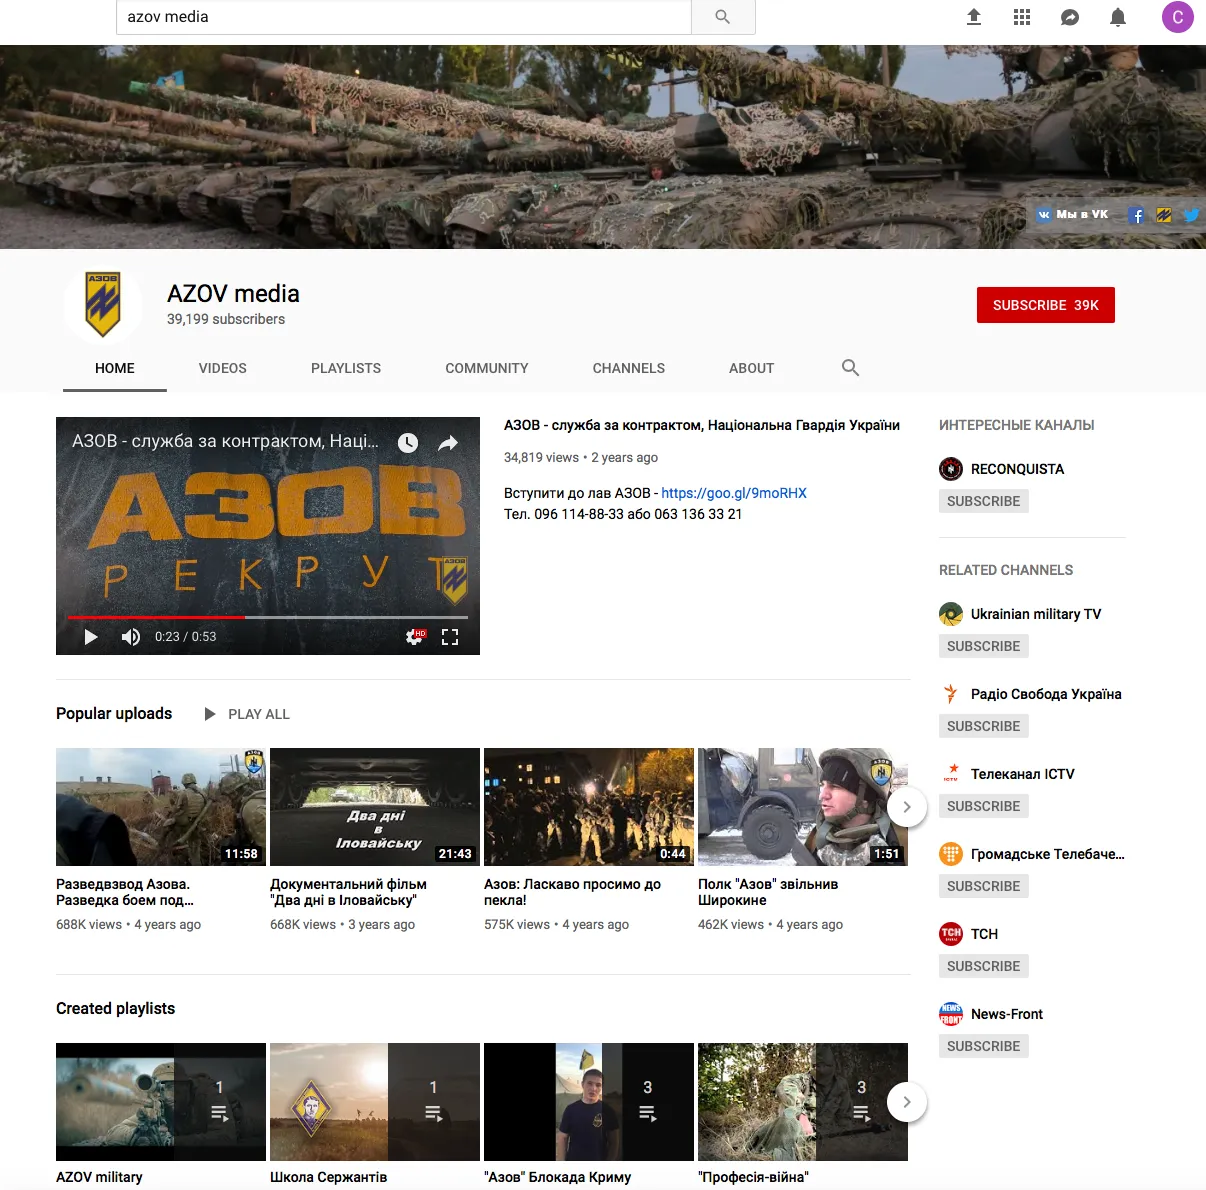This screenshot has width=1206, height=1190.
Task: Expand next Created playlists with arrow
Action: [x=907, y=1102]
